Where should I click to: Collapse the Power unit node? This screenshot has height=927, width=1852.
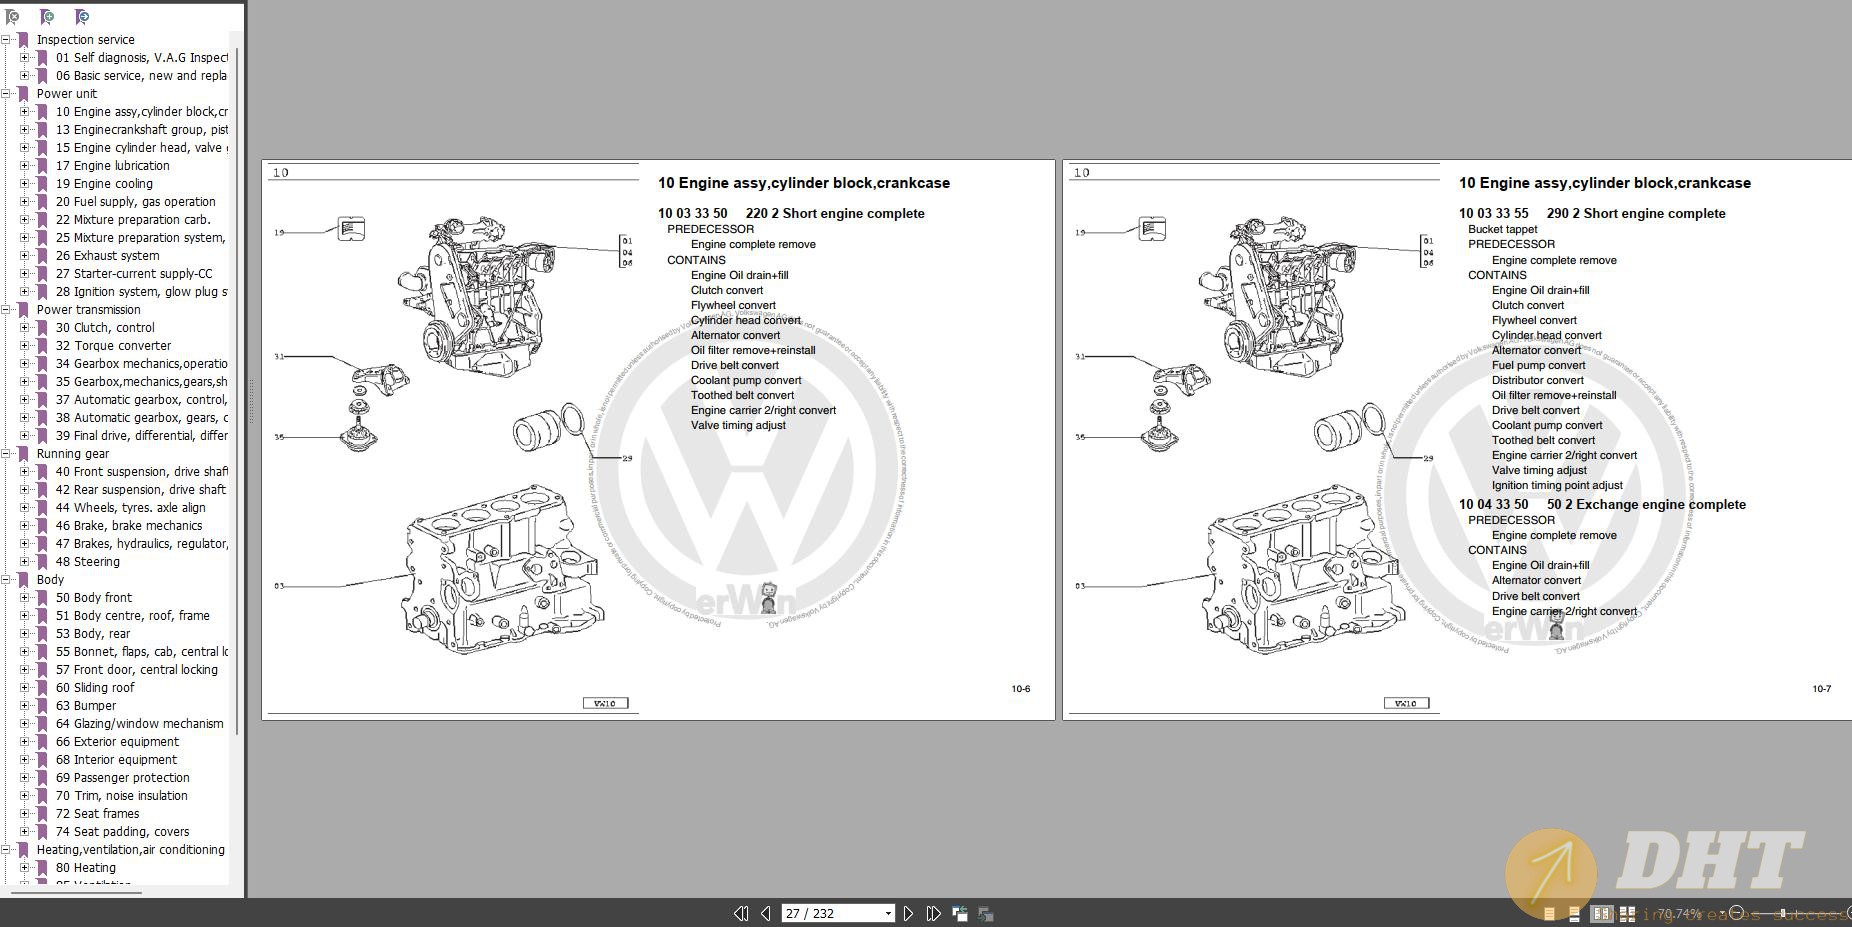tap(6, 94)
